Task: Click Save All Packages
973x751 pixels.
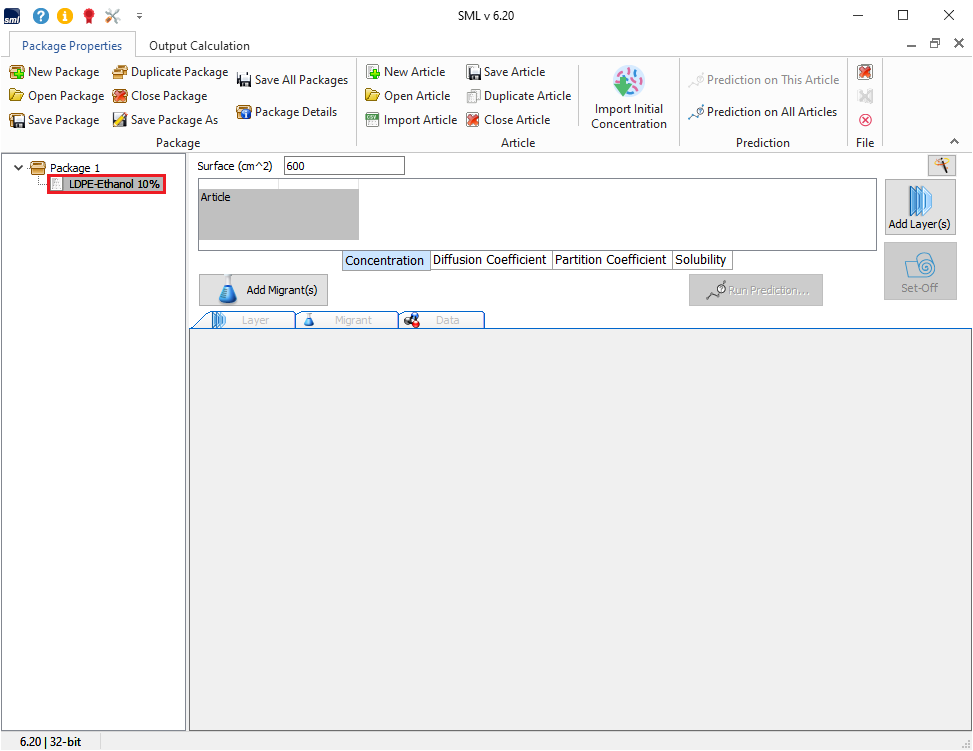Action: click(x=292, y=80)
